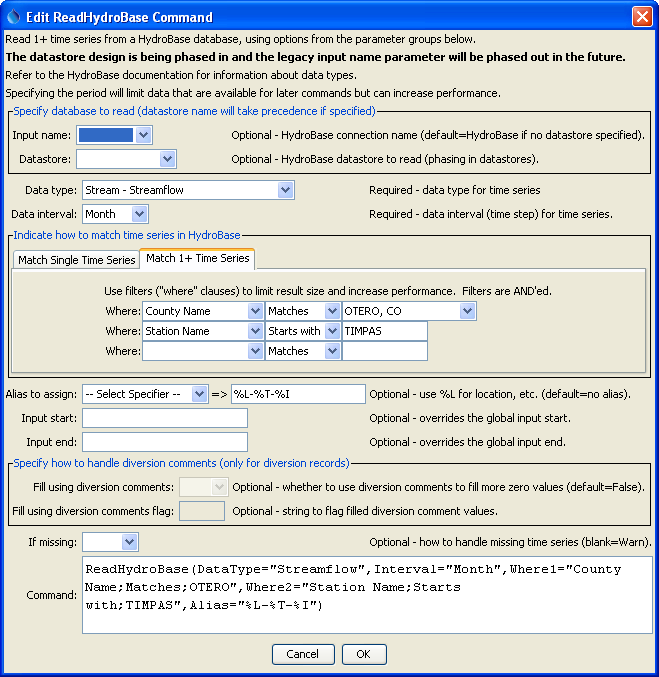Expand the Datastore dropdown
The image size is (659, 677).
tap(167, 159)
